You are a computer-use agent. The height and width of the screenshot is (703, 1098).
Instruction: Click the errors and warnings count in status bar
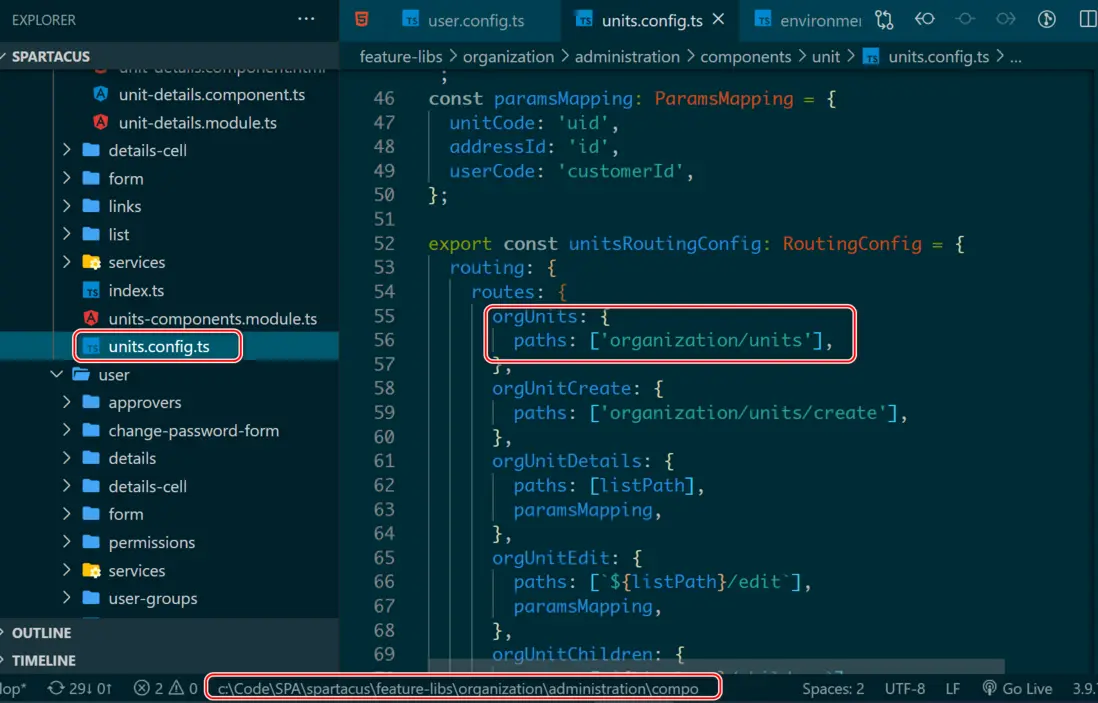coord(165,689)
